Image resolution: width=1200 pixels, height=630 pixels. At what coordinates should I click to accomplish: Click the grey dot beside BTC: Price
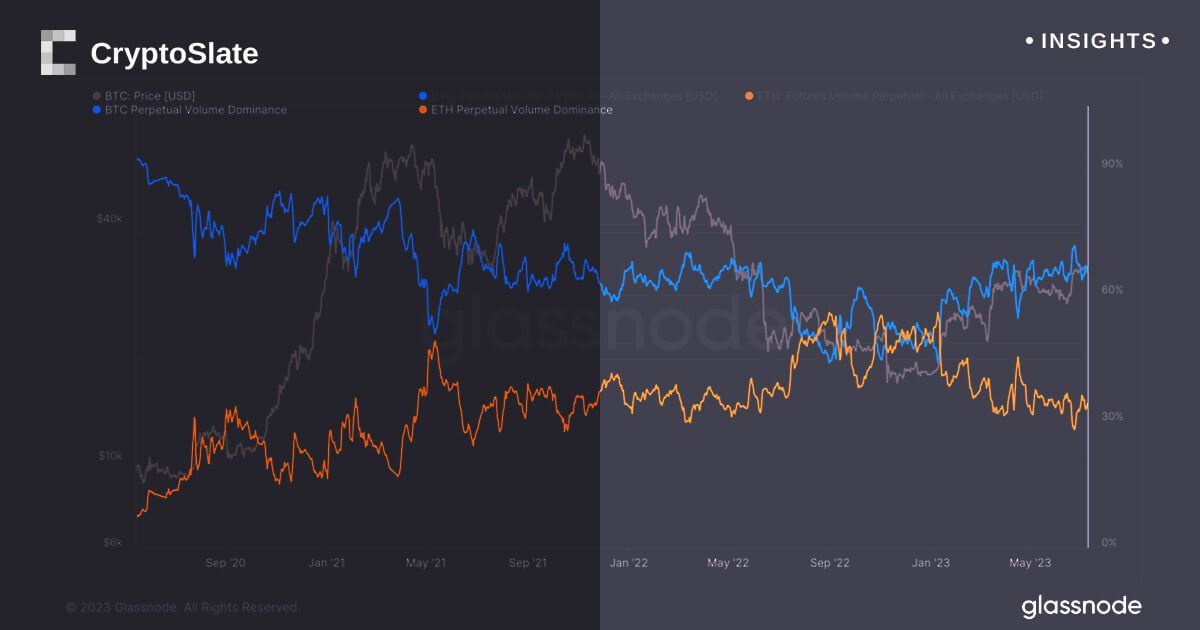click(x=96, y=96)
